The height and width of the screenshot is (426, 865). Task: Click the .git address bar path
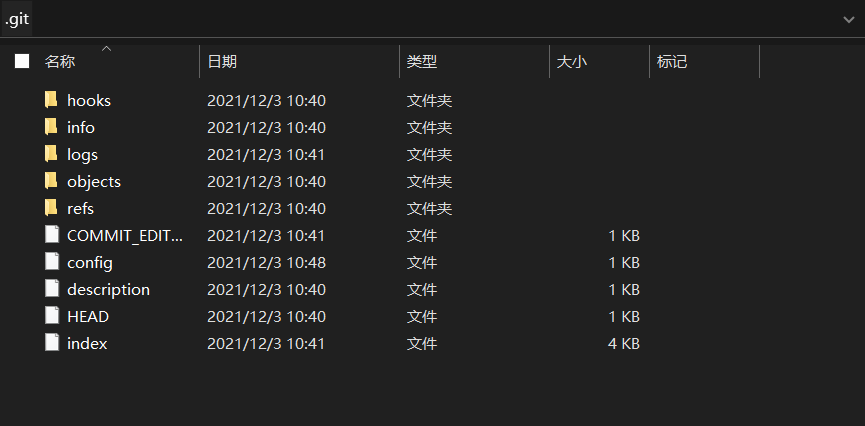18,19
